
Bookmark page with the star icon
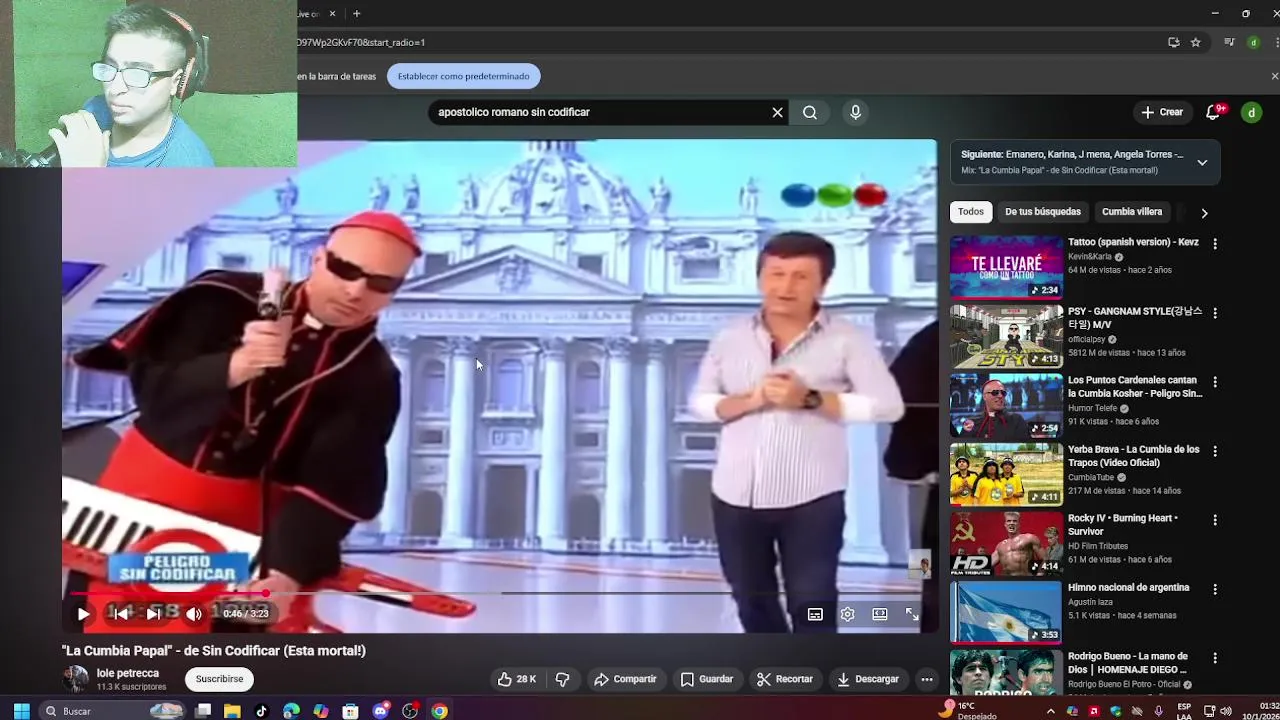point(1195,42)
